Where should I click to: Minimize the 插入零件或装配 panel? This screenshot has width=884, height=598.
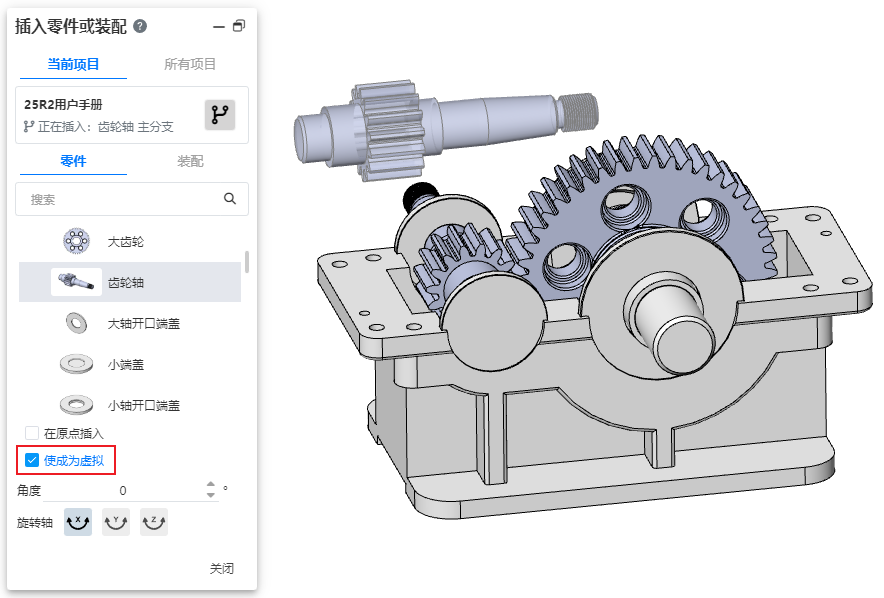pyautogui.click(x=219, y=26)
